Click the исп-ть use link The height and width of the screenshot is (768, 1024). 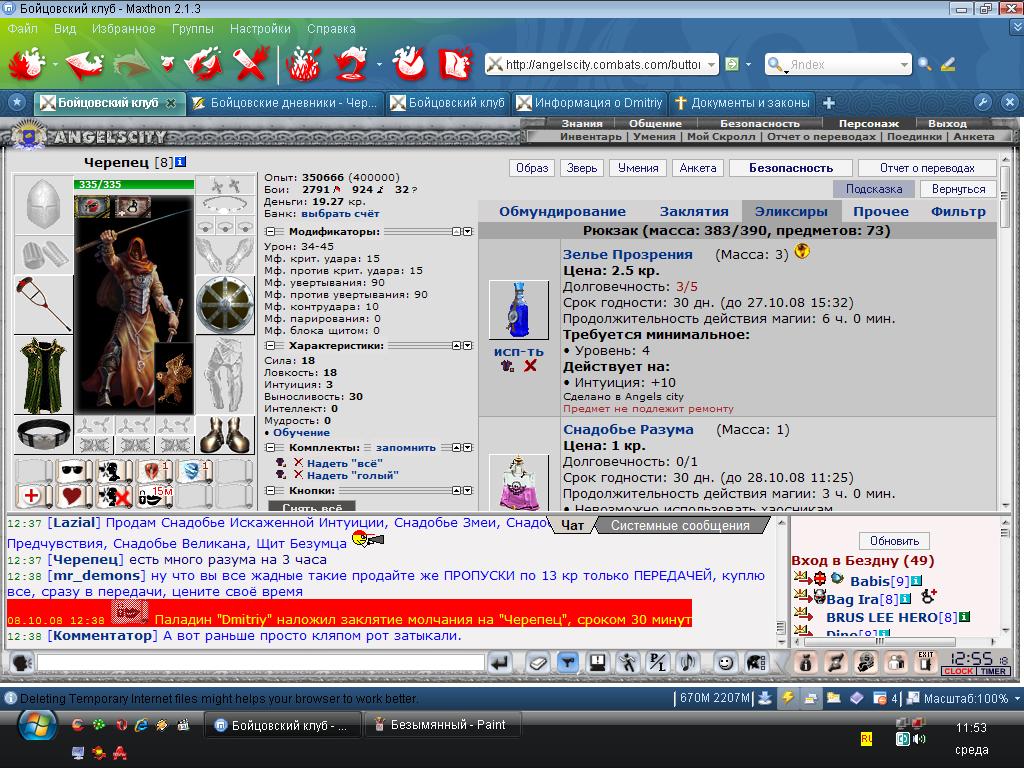[x=519, y=351]
